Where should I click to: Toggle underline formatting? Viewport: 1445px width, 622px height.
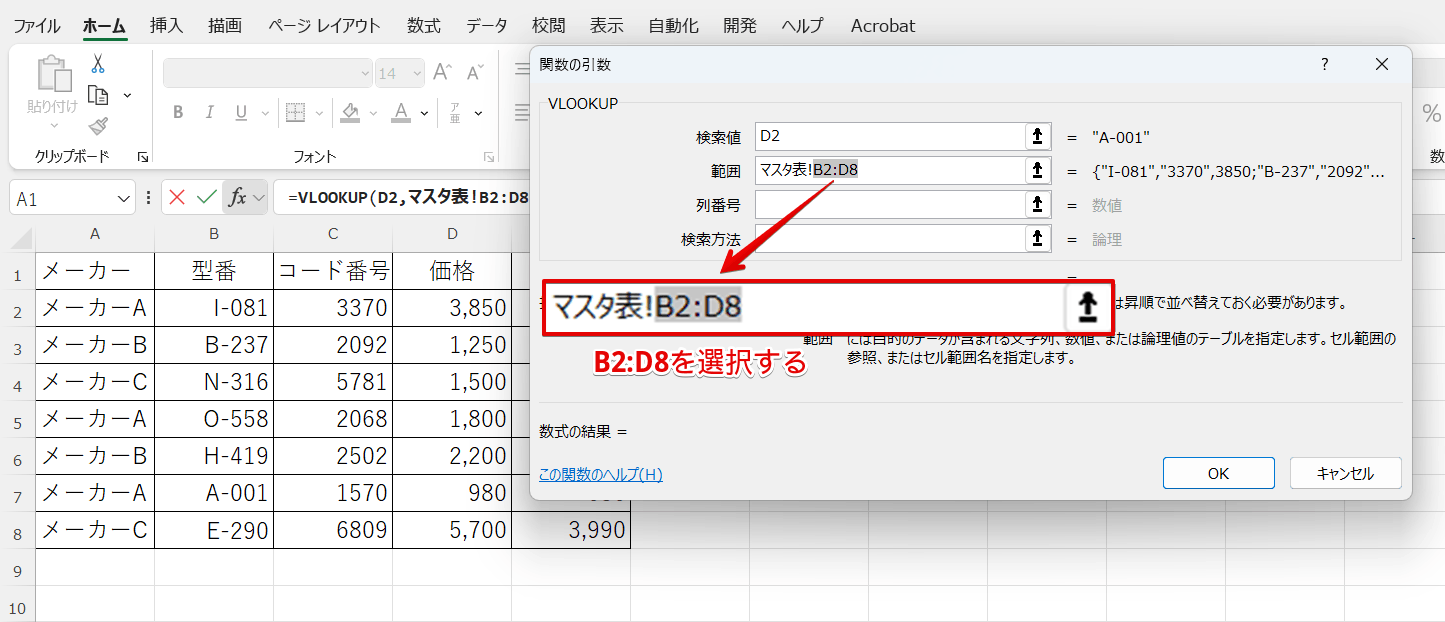point(240,112)
